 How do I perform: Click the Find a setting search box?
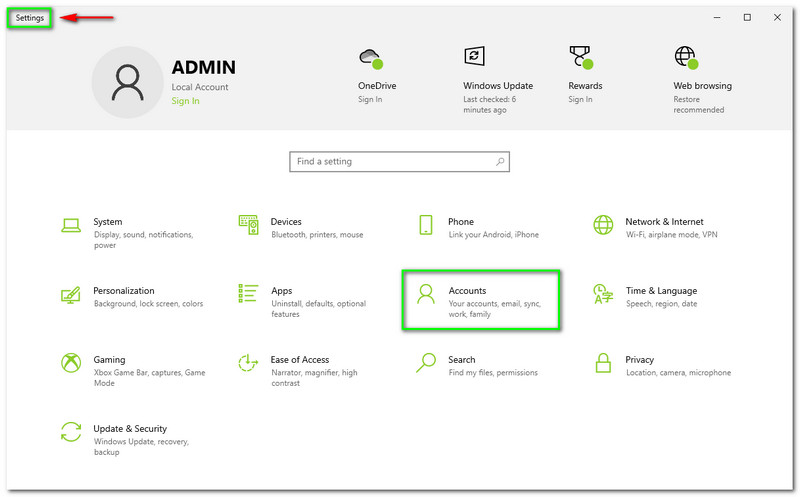click(399, 162)
